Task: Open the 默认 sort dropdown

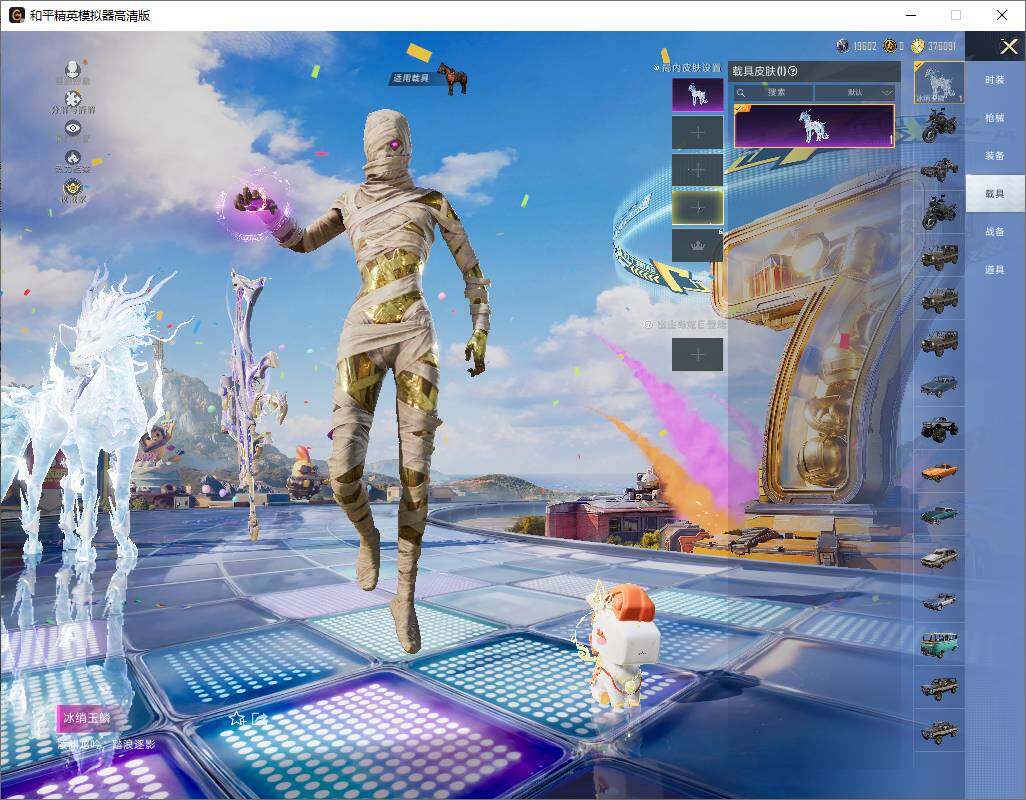Action: [855, 92]
